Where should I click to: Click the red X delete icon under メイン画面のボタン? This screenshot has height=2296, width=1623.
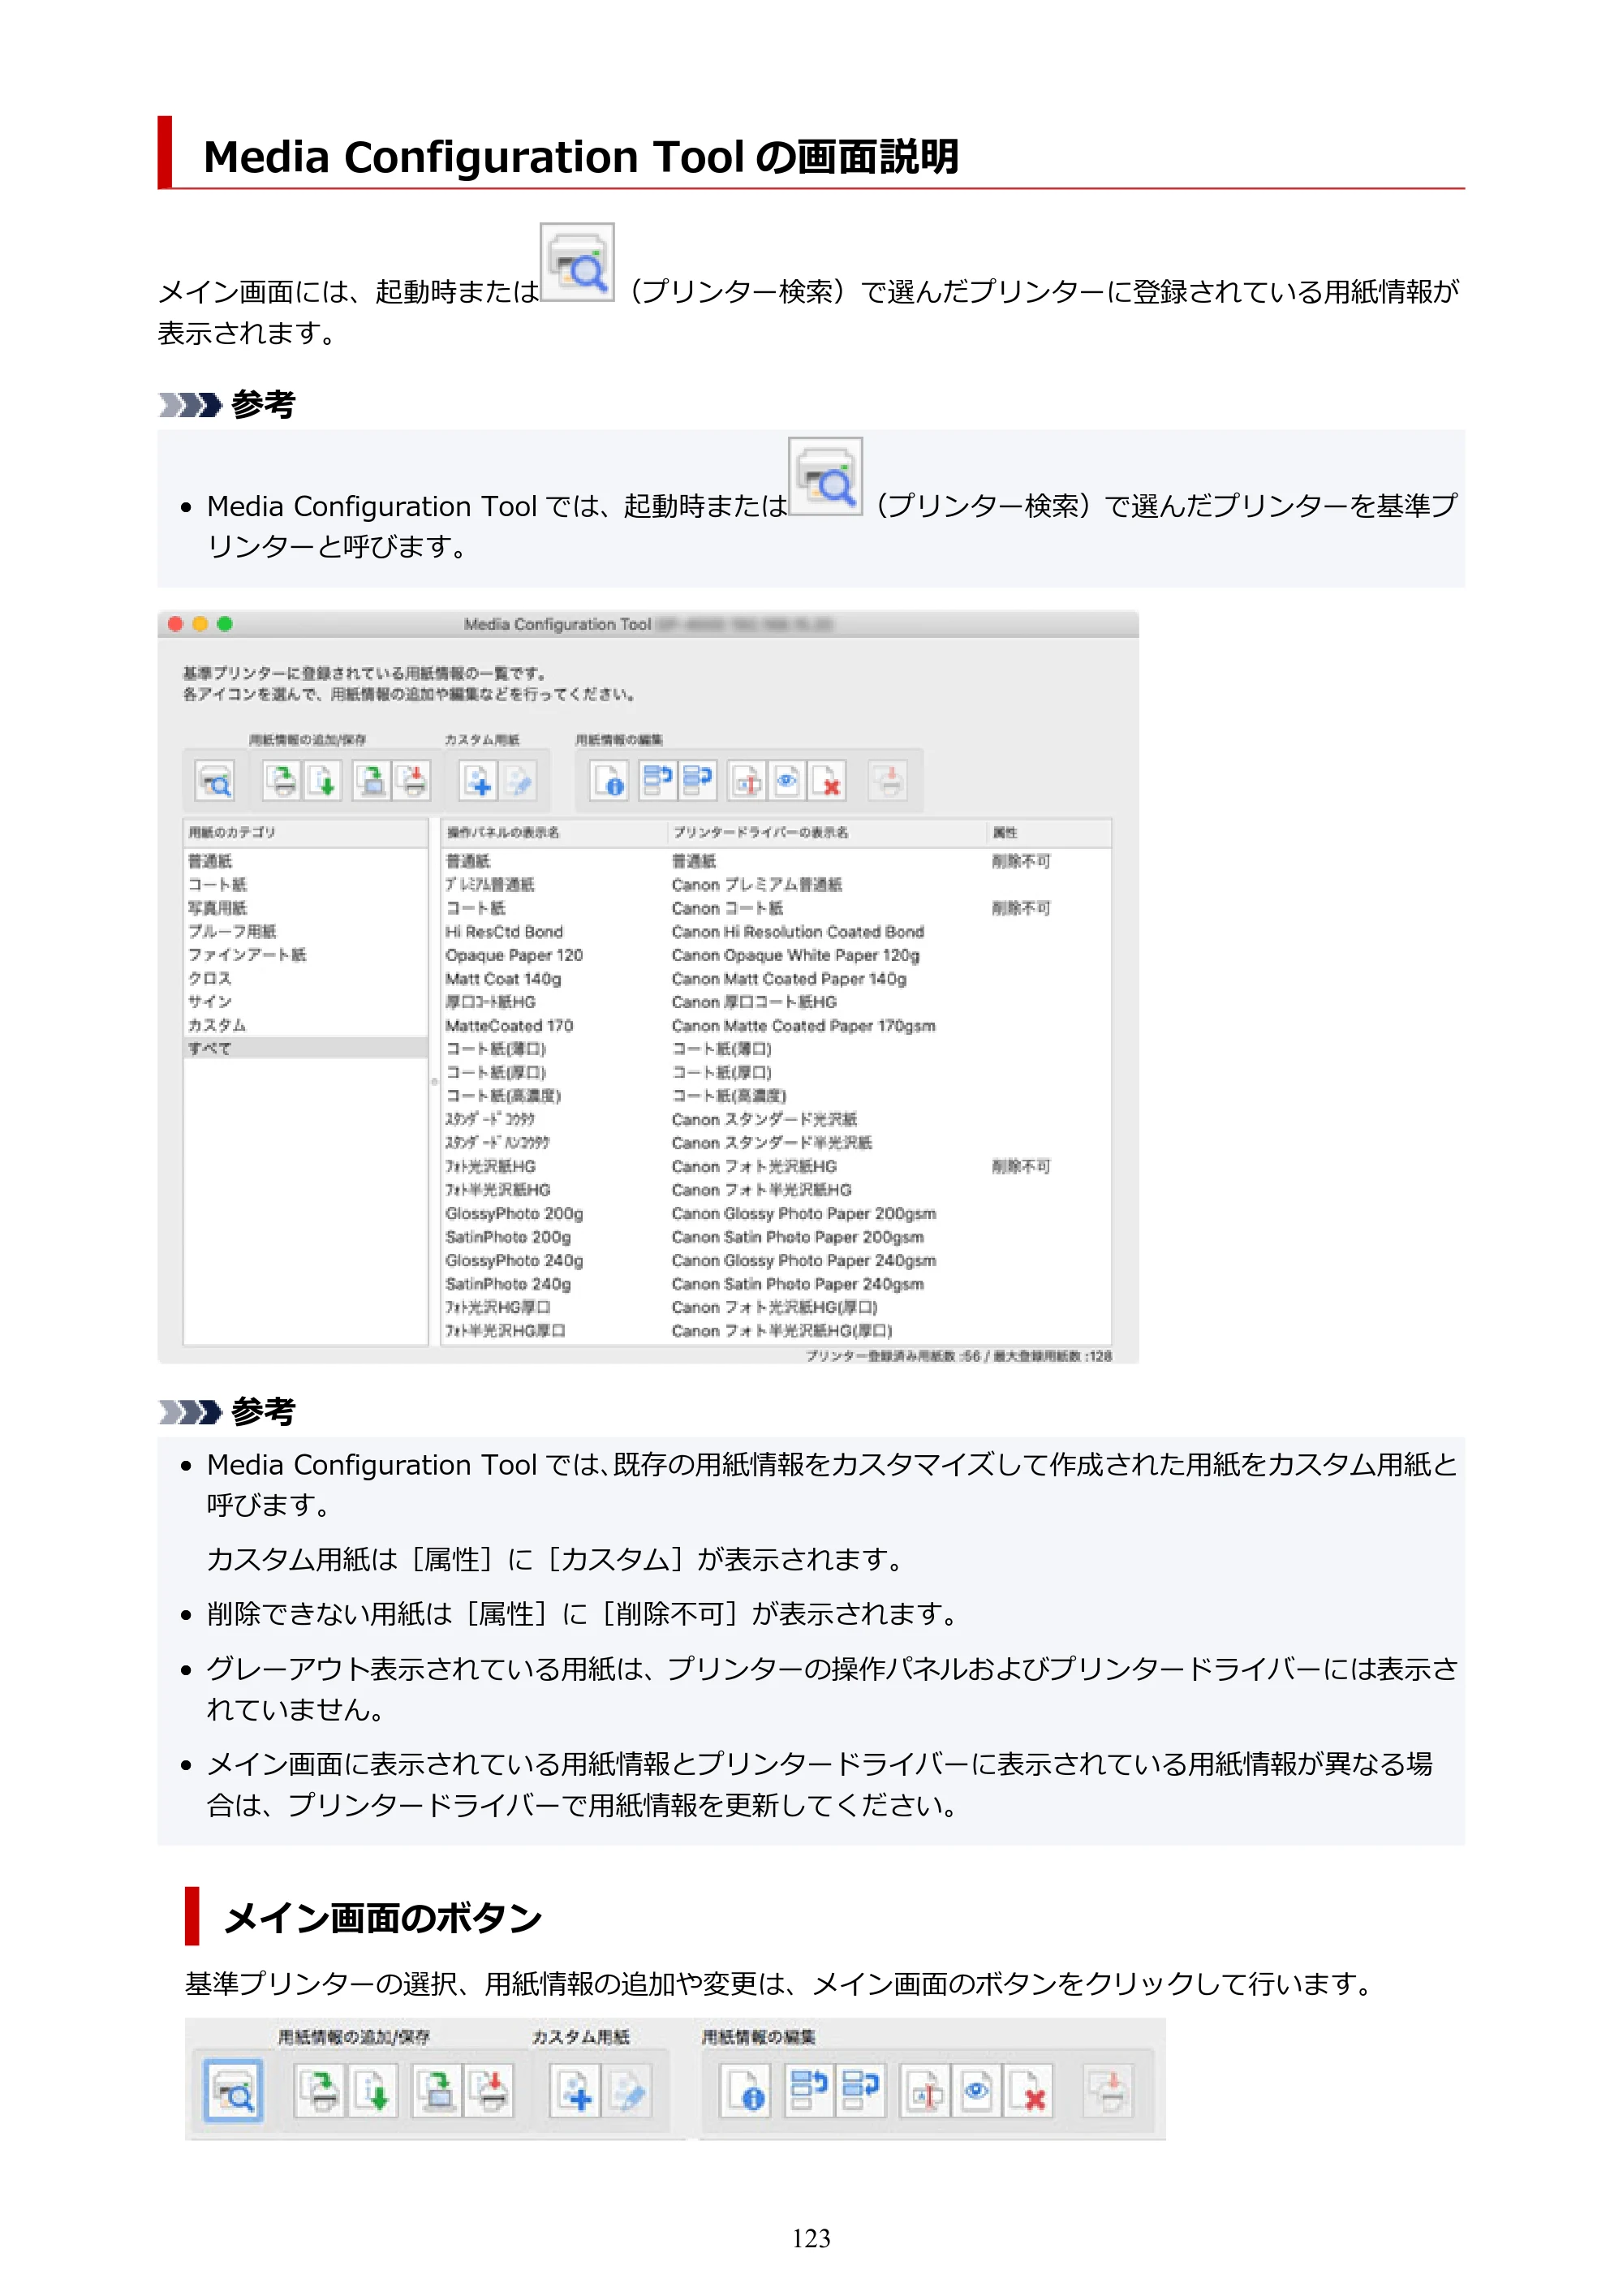pos(1029,2090)
